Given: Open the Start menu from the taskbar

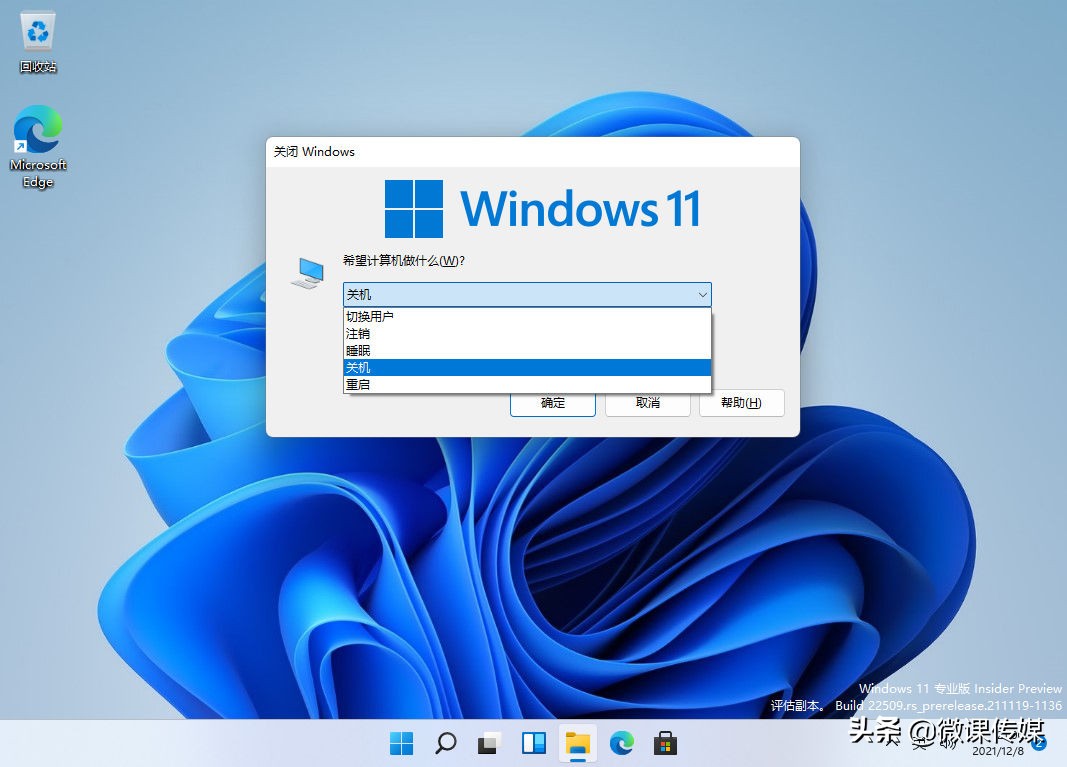Looking at the screenshot, I should coord(400,743).
